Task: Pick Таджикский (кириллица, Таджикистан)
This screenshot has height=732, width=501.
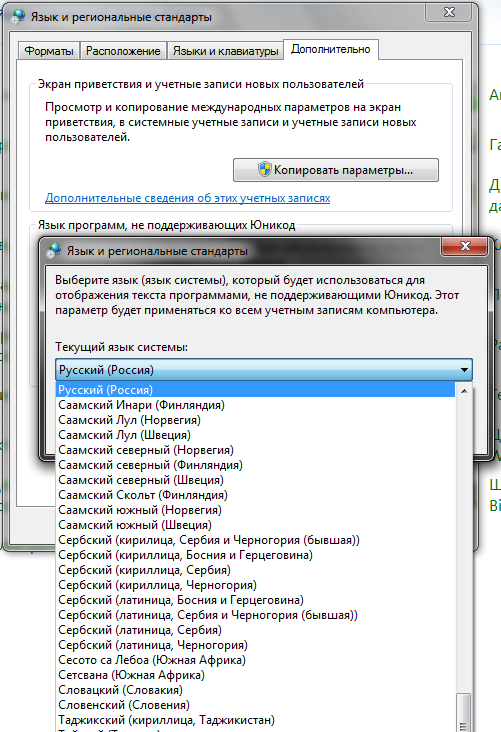Action: point(255,720)
